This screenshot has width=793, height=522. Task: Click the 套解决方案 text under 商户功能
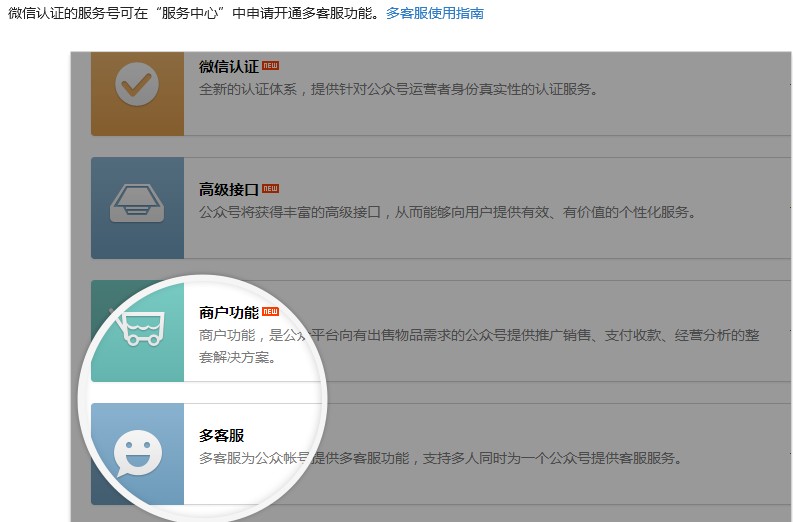[x=236, y=357]
